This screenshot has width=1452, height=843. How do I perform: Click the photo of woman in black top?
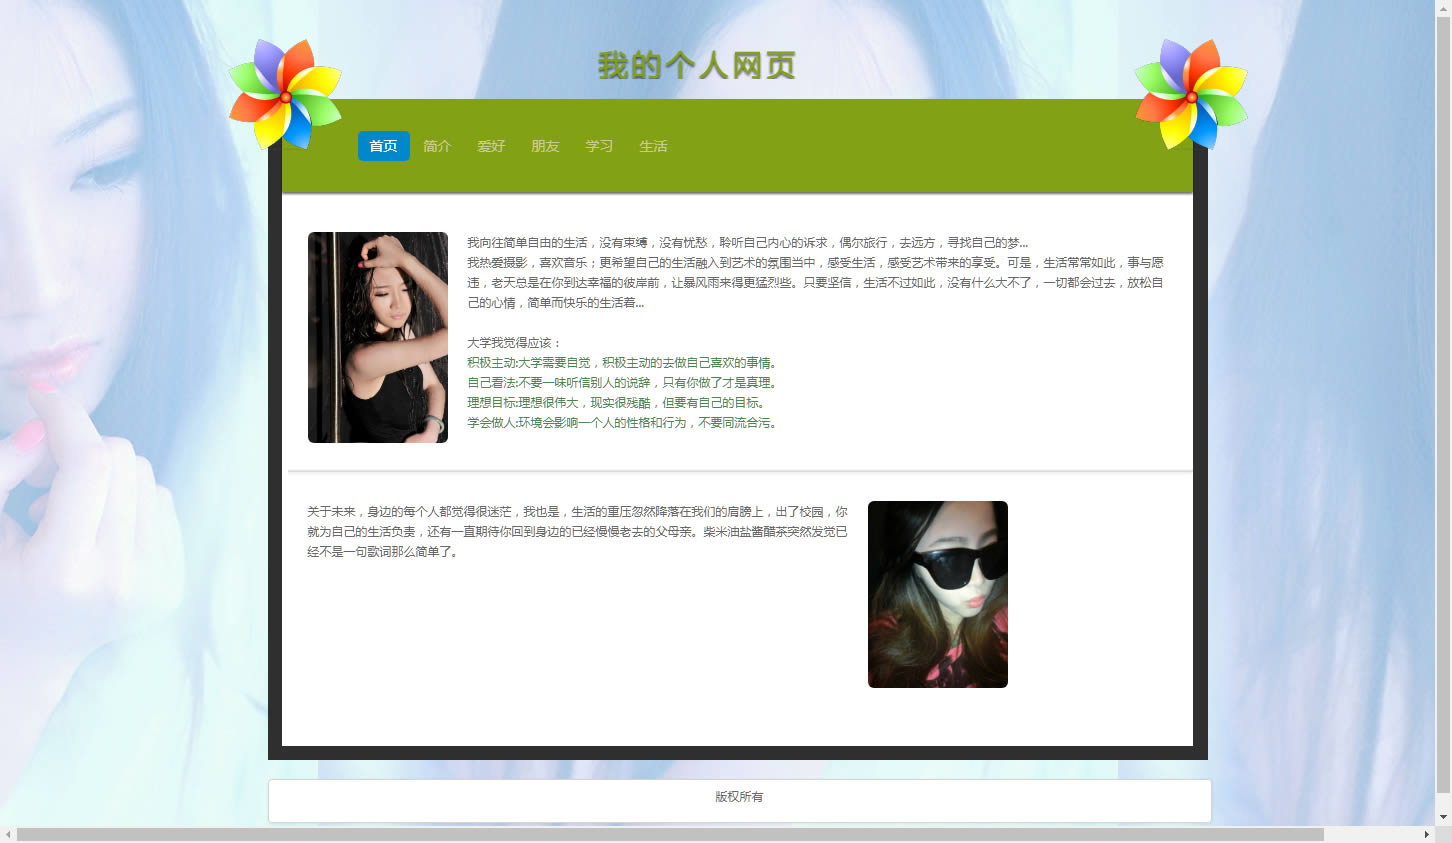pos(378,337)
